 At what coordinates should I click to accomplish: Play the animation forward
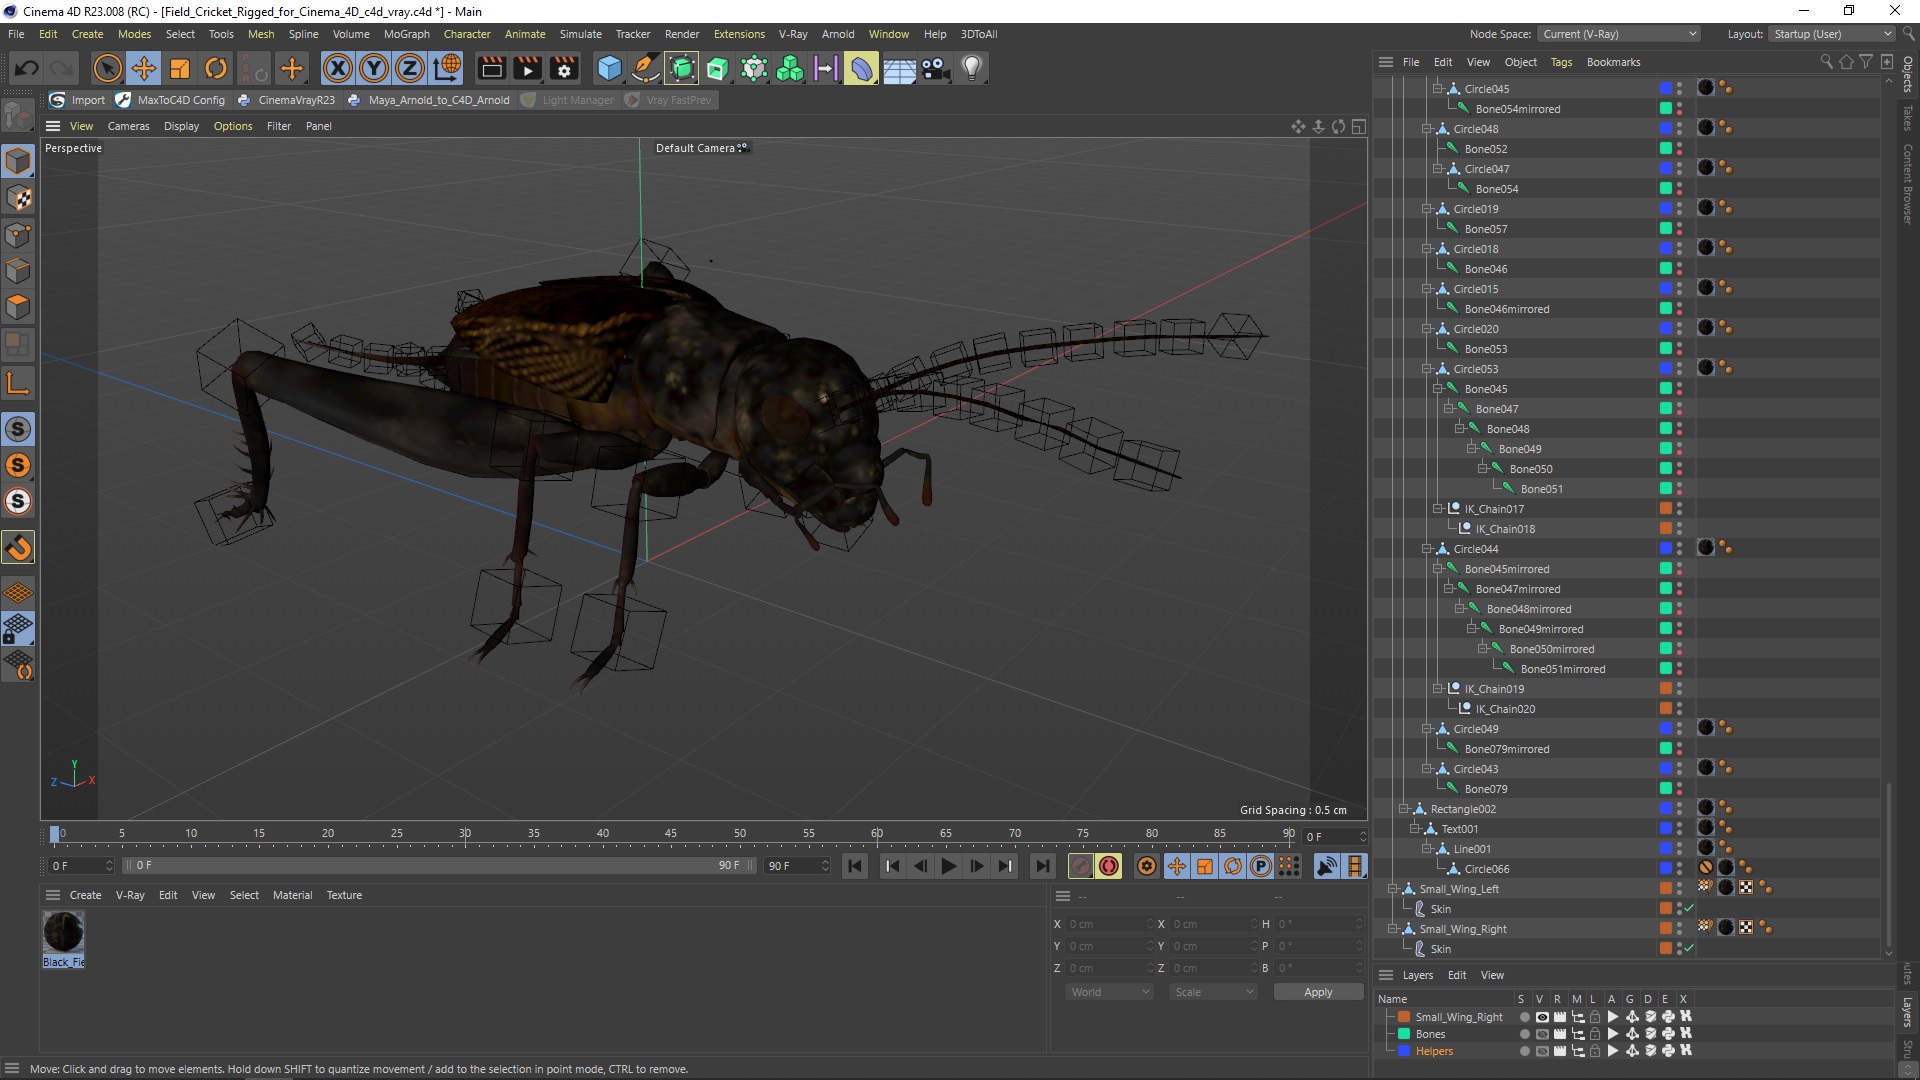949,866
